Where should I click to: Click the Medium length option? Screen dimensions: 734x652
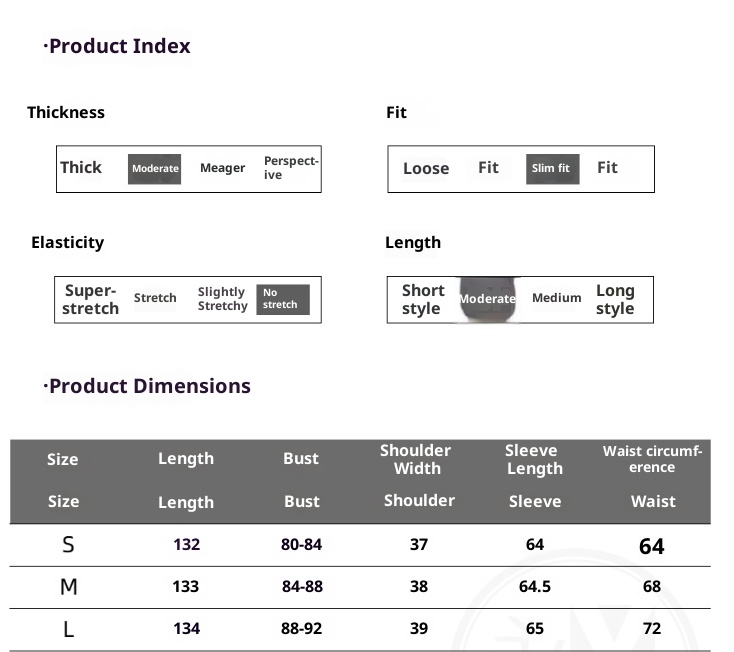point(556,298)
